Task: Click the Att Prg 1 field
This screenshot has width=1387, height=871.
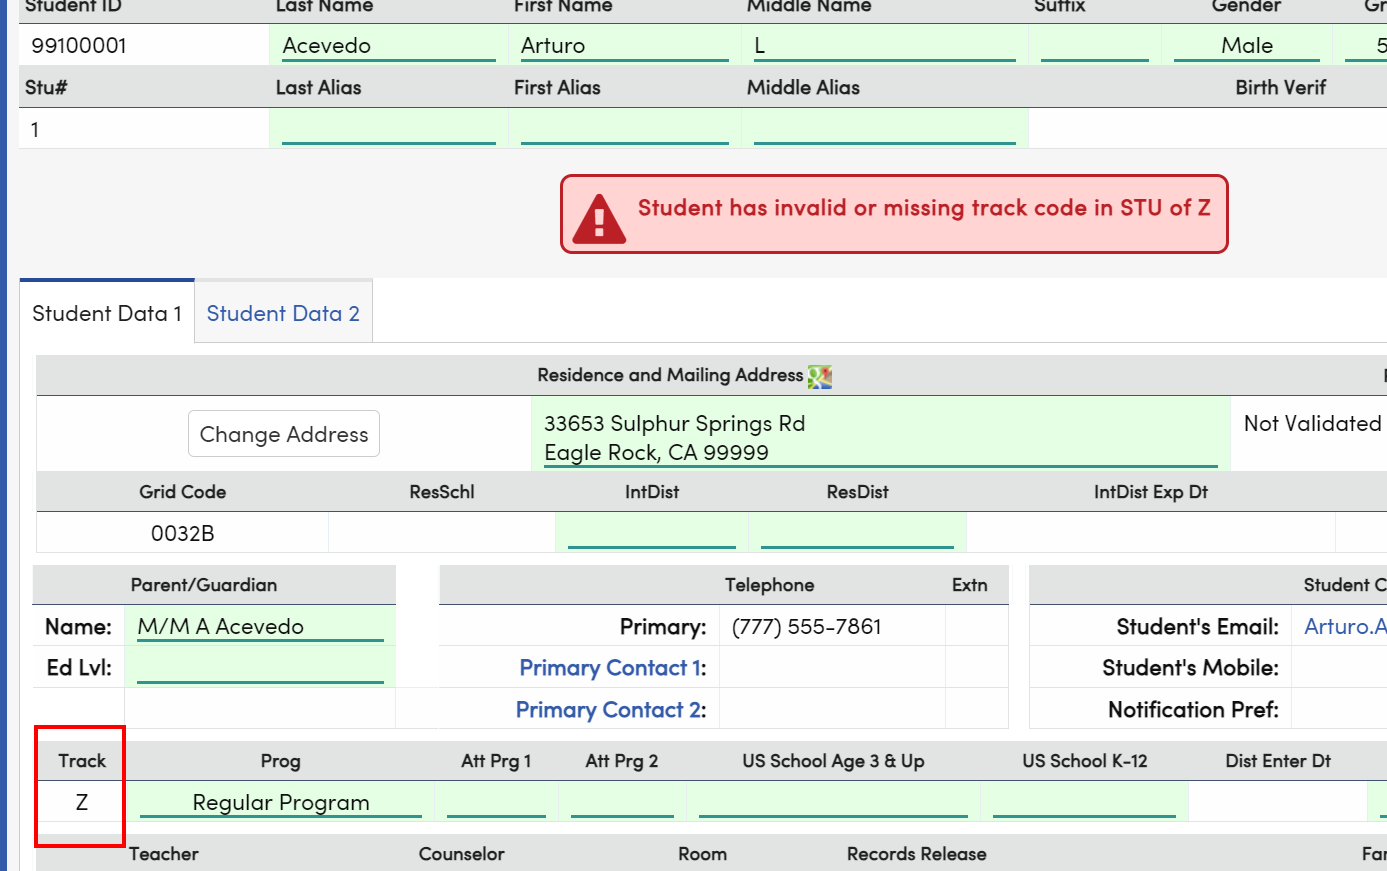Action: click(496, 802)
